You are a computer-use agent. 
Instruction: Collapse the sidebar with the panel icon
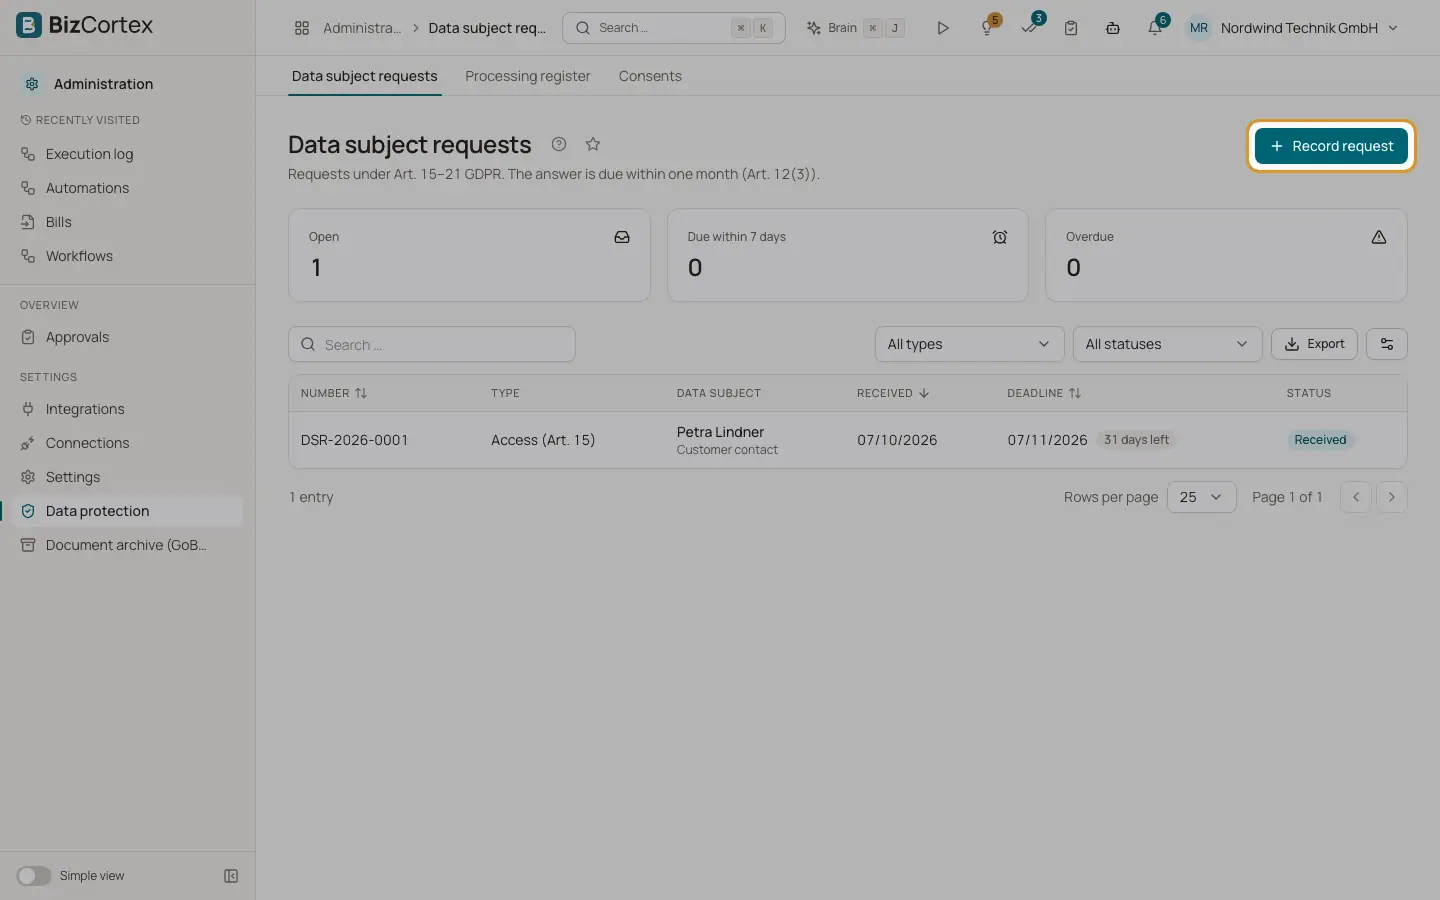pos(231,876)
